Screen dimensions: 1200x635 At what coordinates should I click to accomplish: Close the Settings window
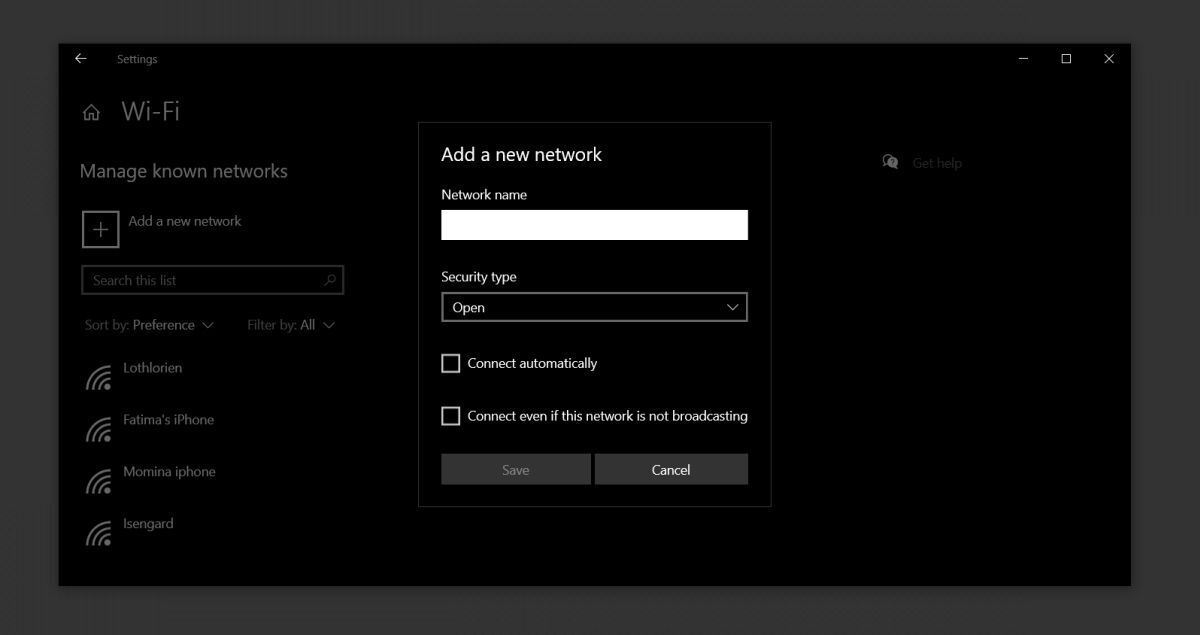pyautogui.click(x=1108, y=59)
